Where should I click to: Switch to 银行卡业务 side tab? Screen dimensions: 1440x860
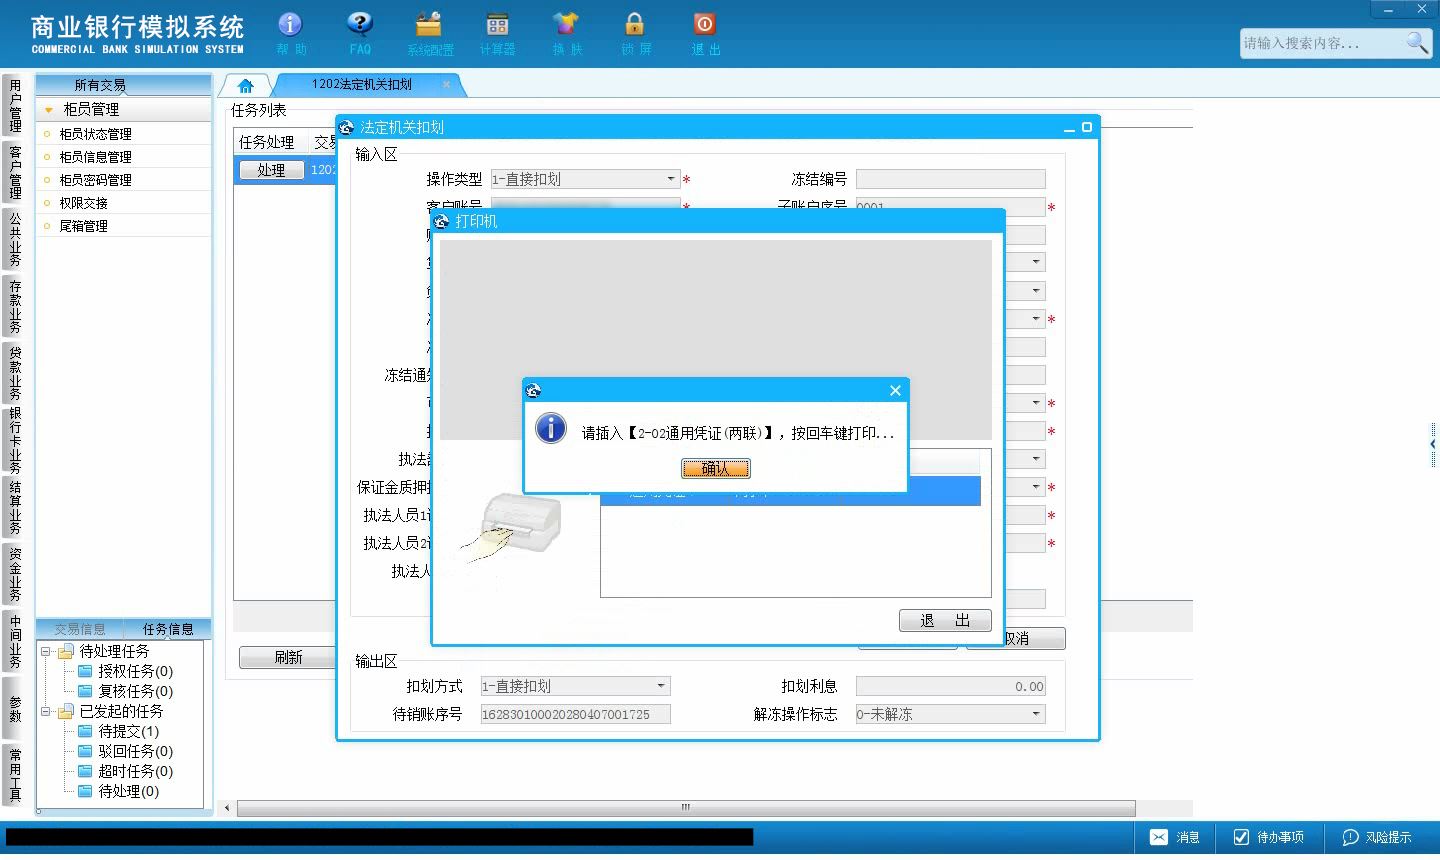[15, 440]
